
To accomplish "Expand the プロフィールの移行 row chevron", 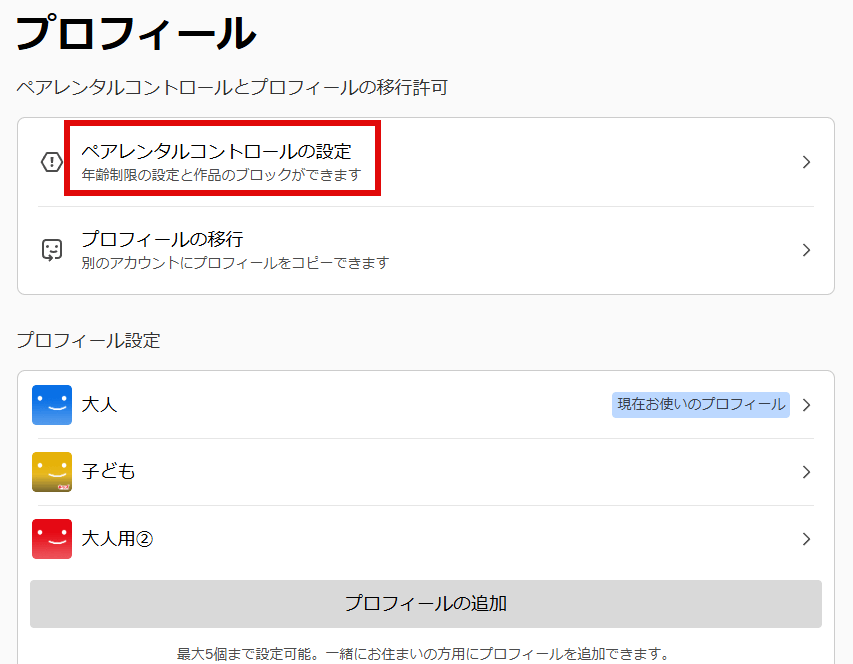I will (806, 250).
